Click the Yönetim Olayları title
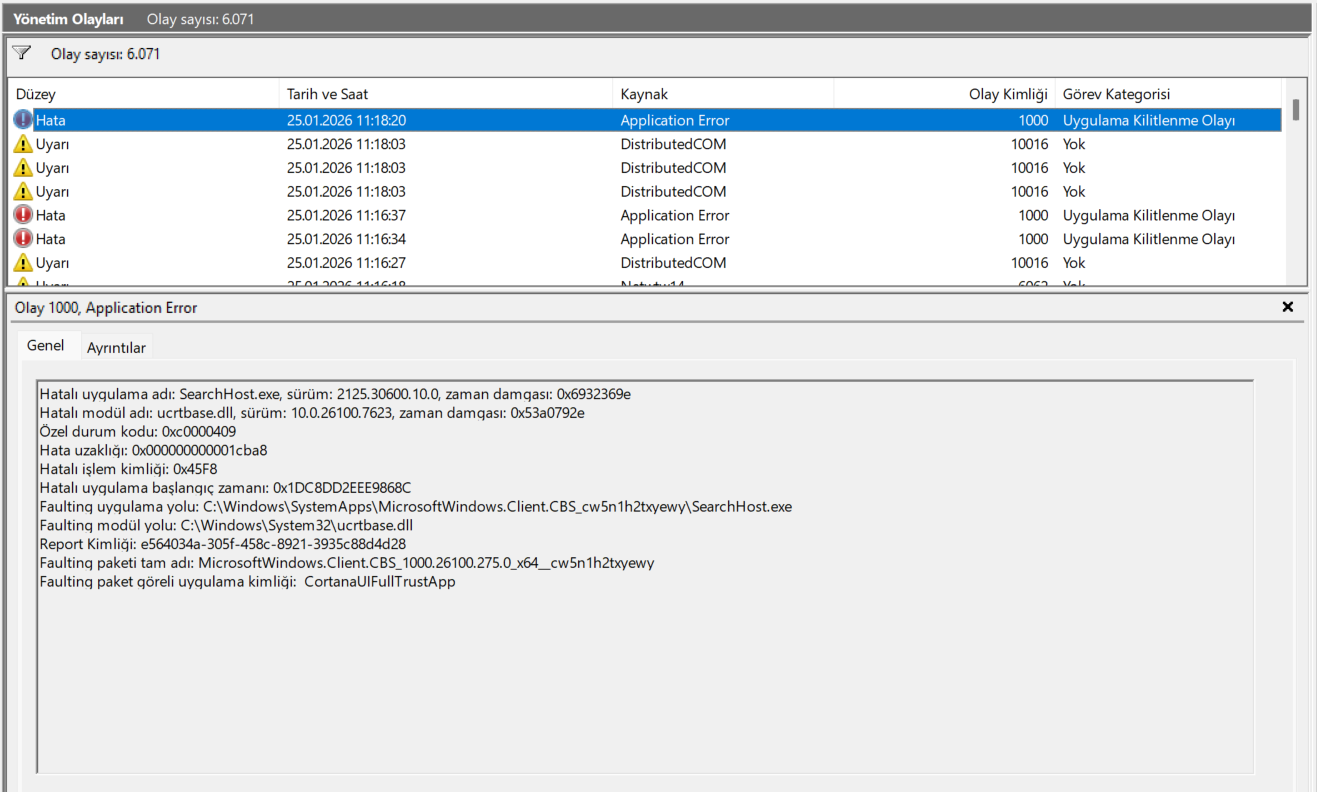Viewport: 1317px width, 792px height. coord(68,19)
